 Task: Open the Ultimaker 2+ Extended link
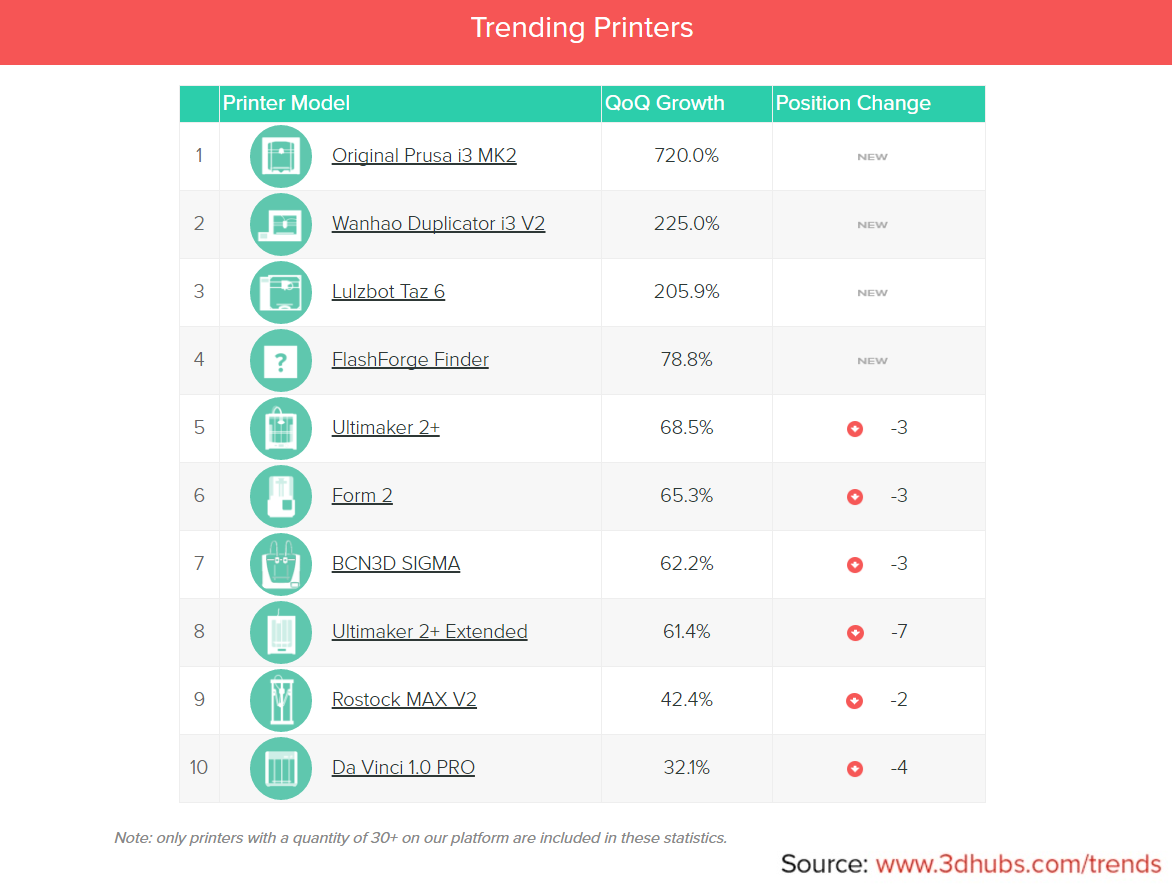(x=429, y=632)
